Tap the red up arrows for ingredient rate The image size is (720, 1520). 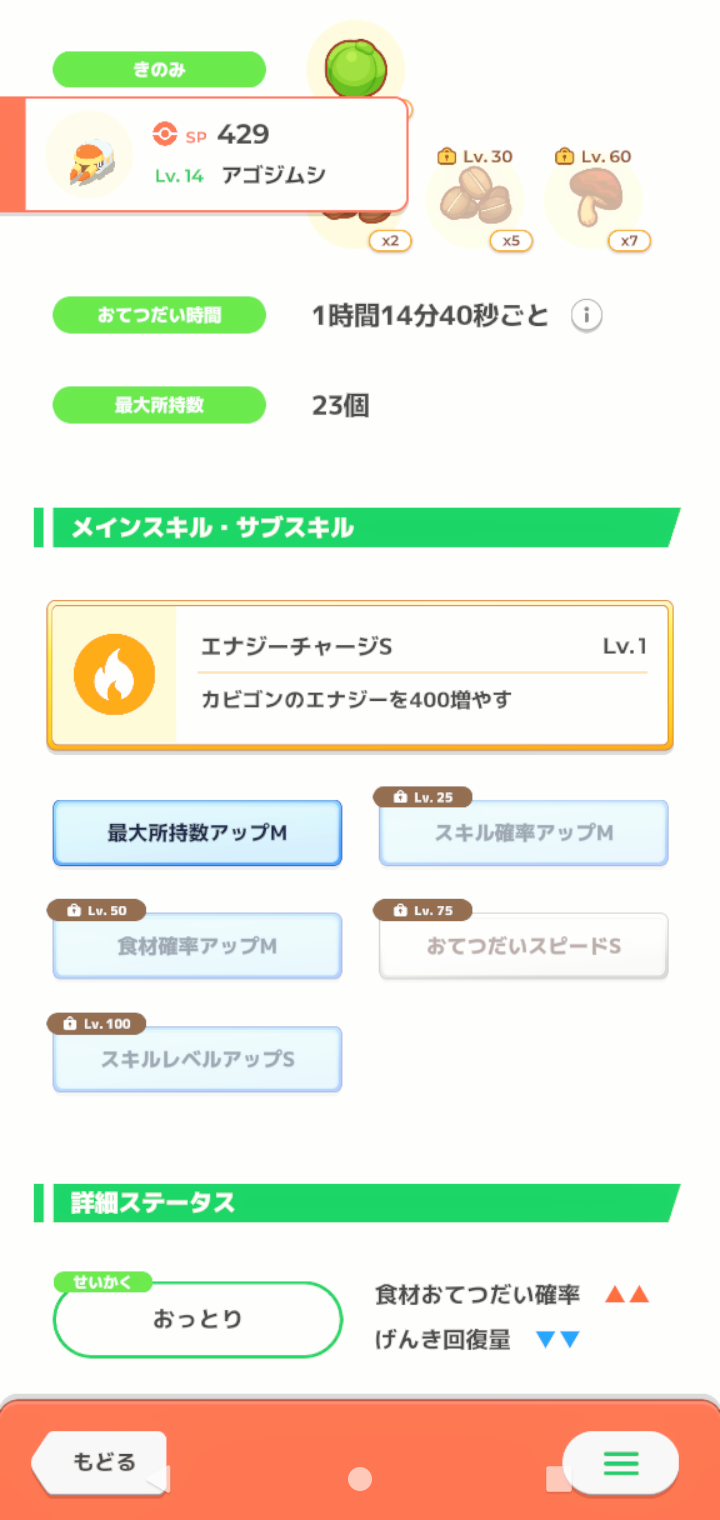(627, 1295)
